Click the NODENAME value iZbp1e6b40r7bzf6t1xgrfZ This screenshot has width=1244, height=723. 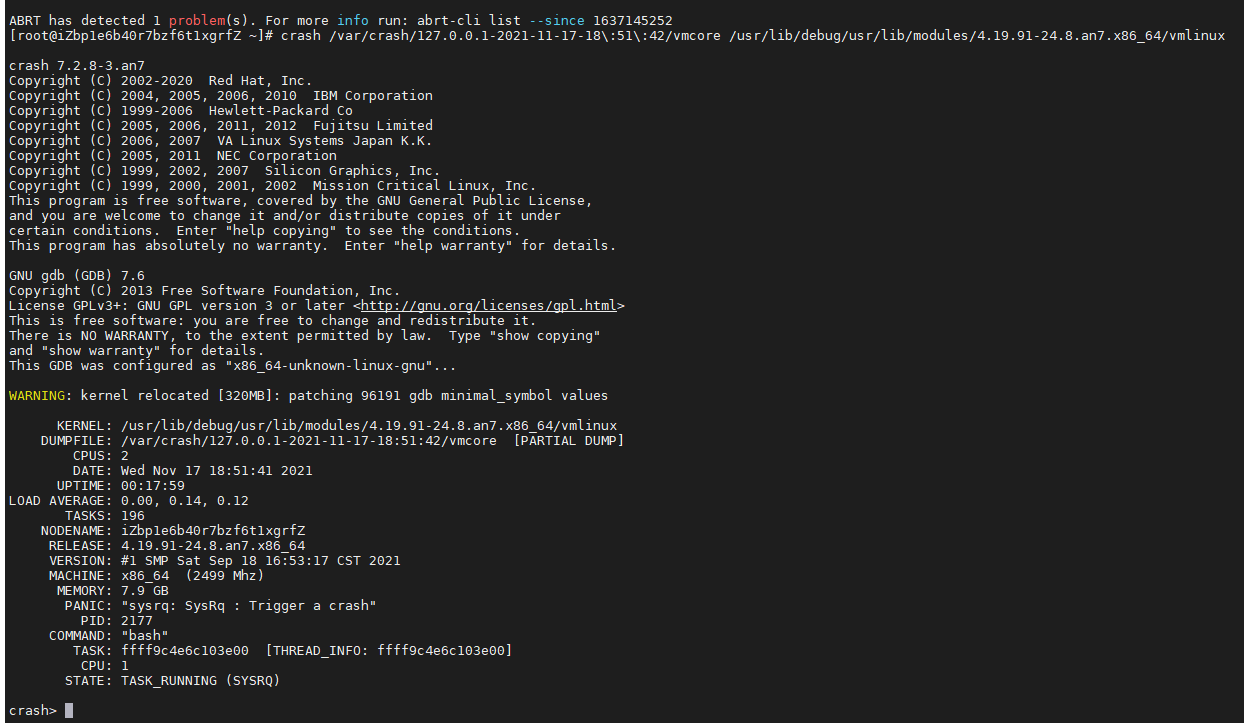tap(212, 530)
